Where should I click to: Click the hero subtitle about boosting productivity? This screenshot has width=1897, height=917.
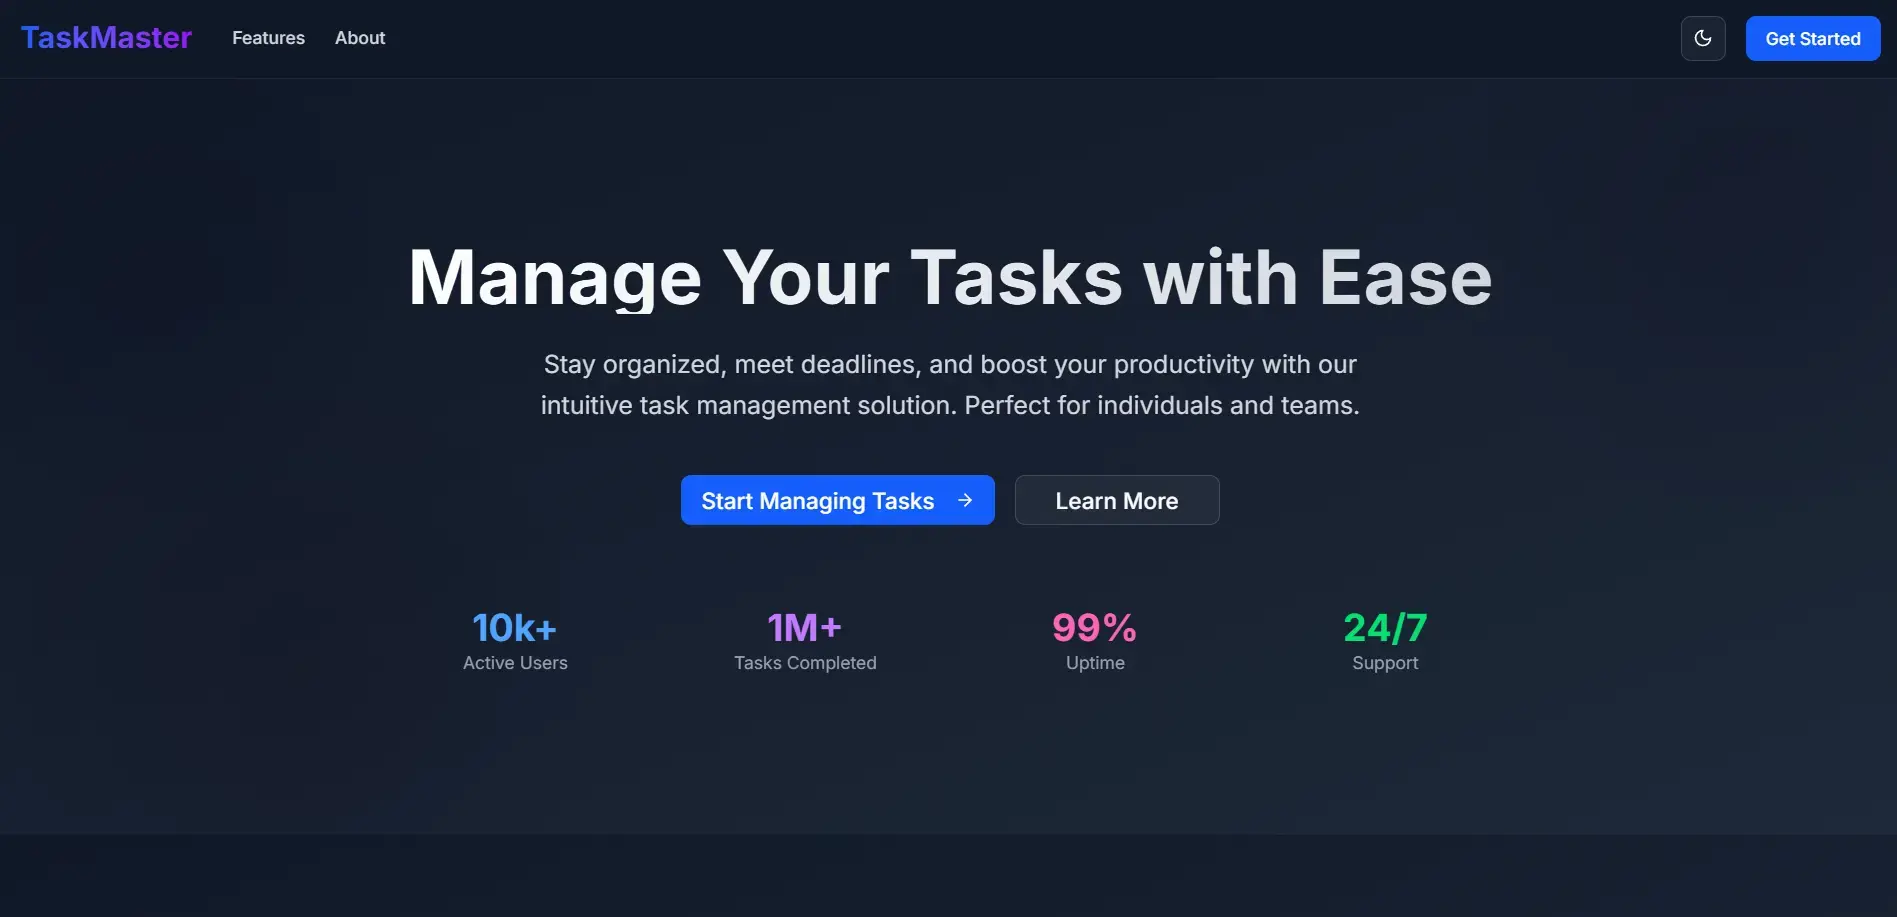coord(949,384)
